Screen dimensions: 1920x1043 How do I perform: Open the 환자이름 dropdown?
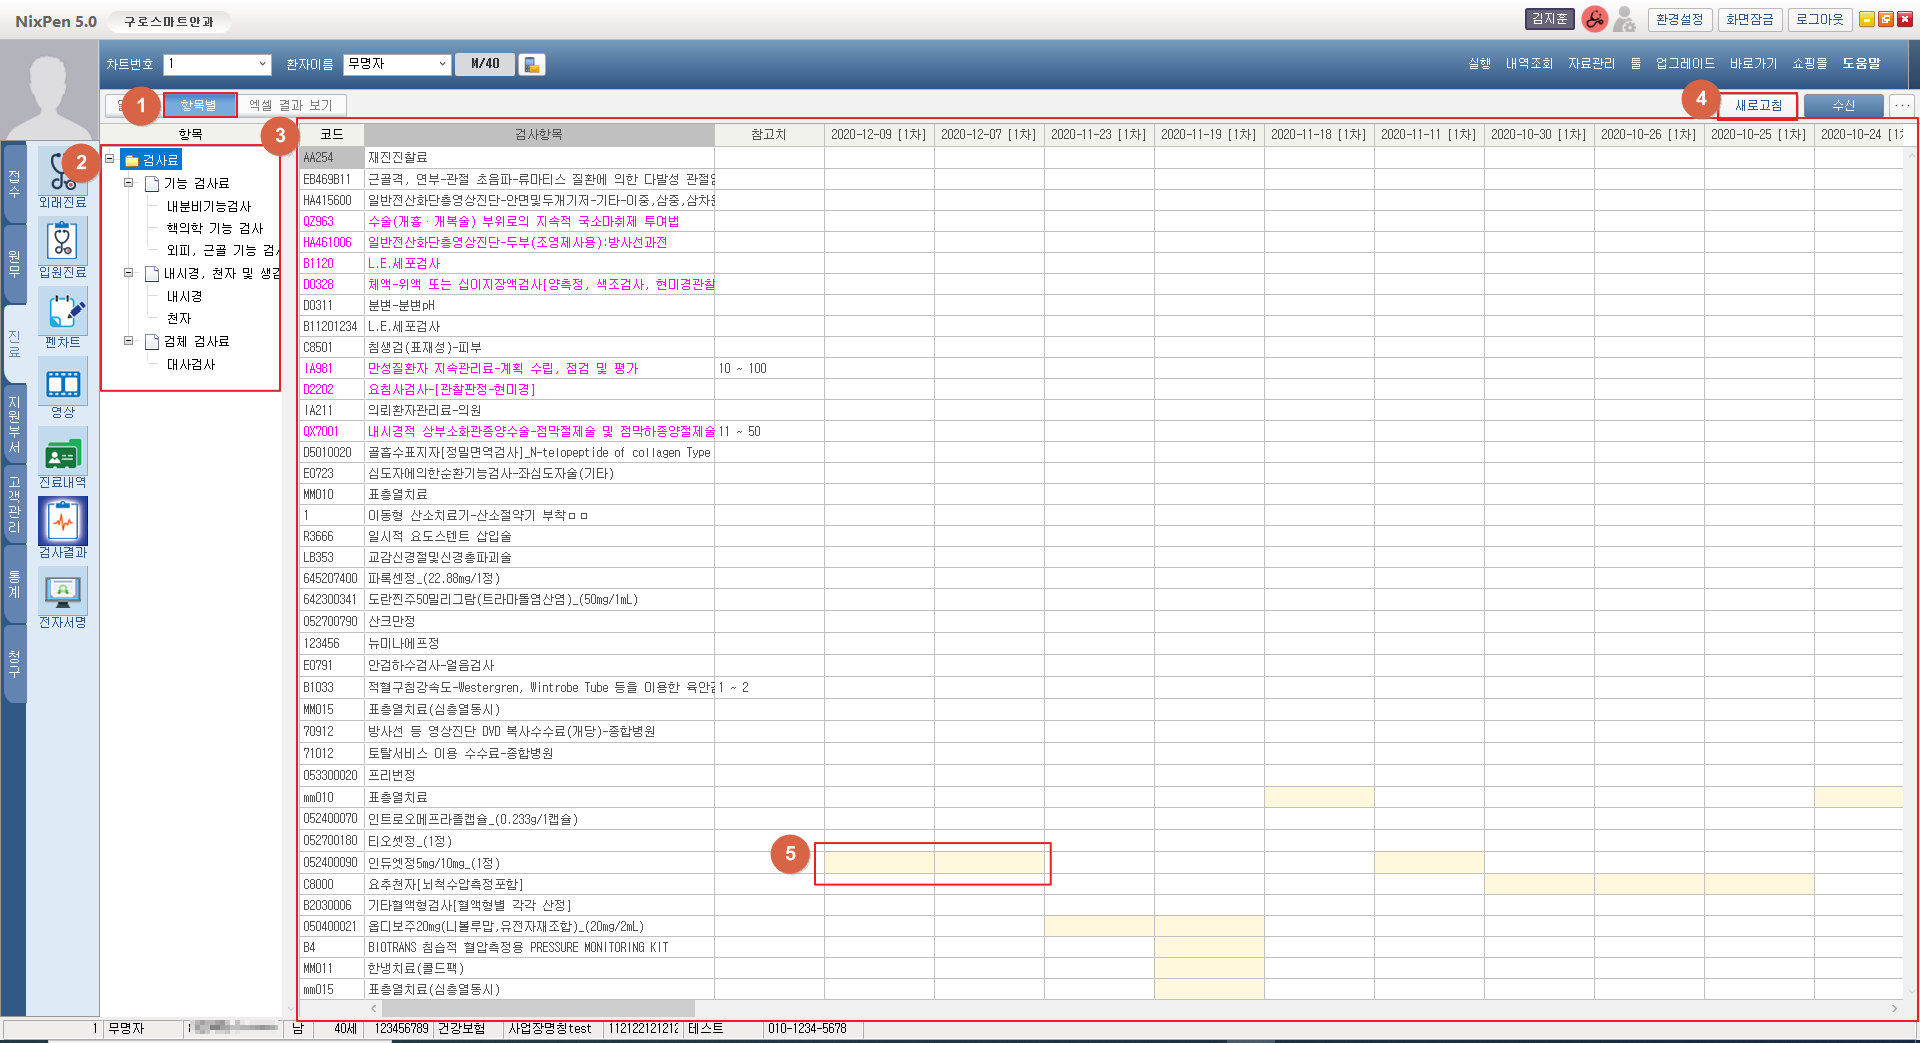coord(442,64)
